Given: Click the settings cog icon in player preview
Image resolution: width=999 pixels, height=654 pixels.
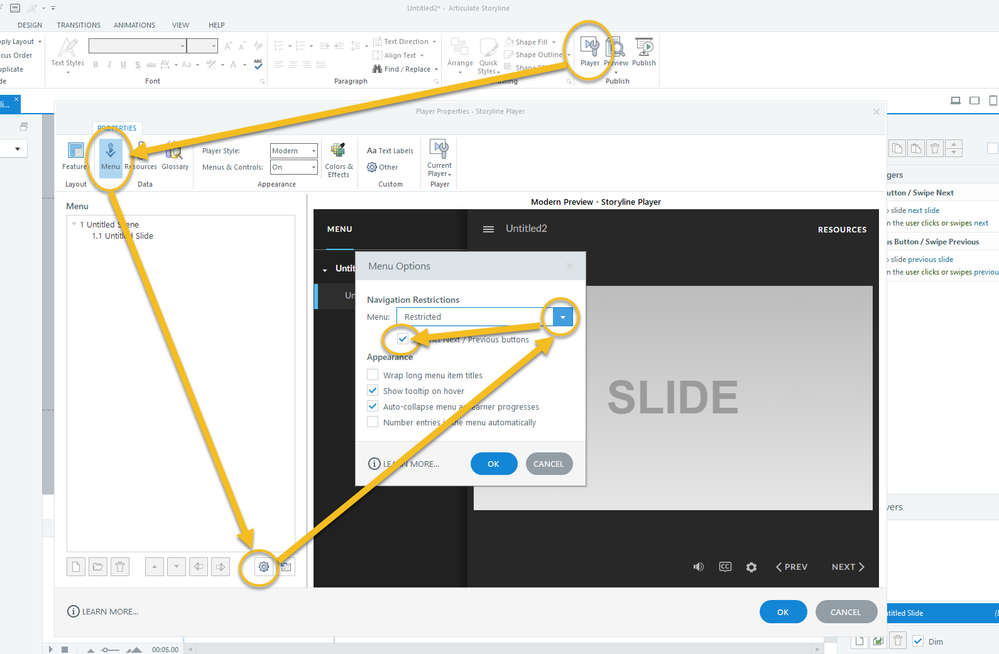Looking at the screenshot, I should 751,567.
